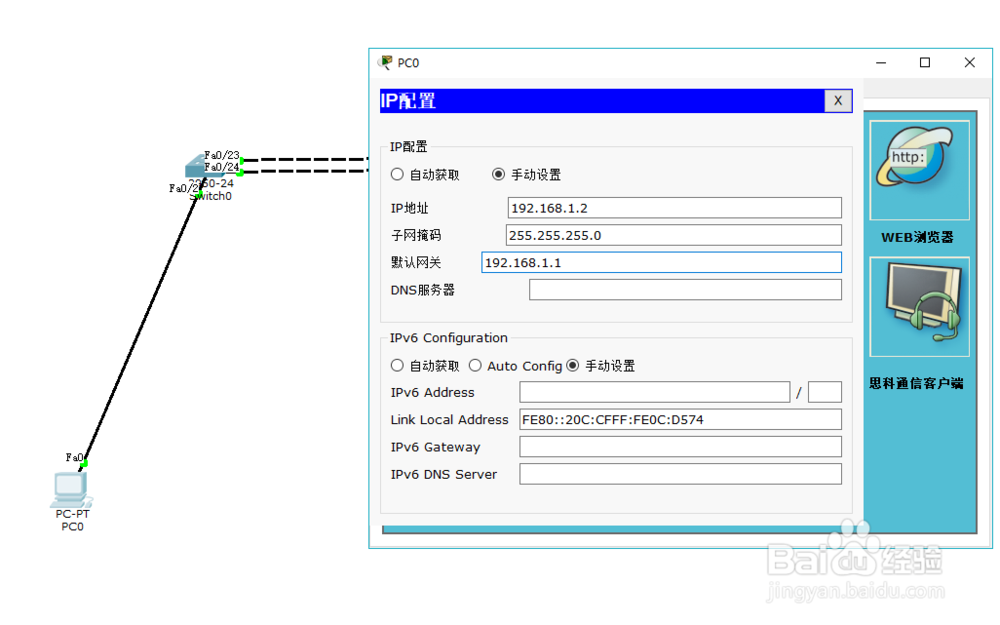Click the IPv6 prefix length field
This screenshot has width=1000, height=625.
click(825, 392)
